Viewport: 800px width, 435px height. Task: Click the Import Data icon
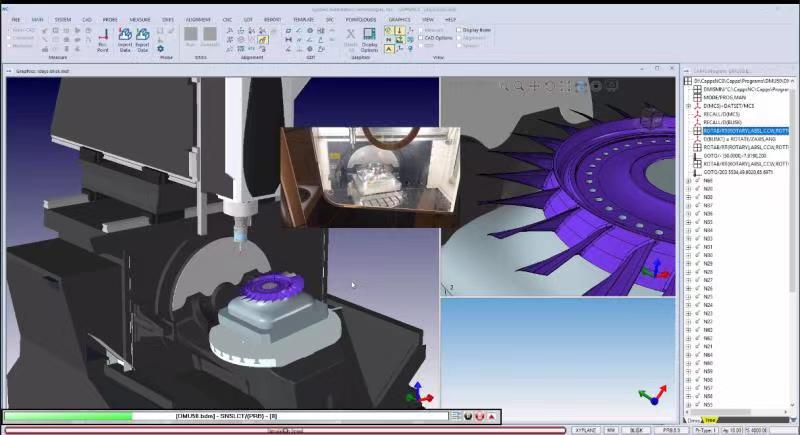(x=126, y=39)
